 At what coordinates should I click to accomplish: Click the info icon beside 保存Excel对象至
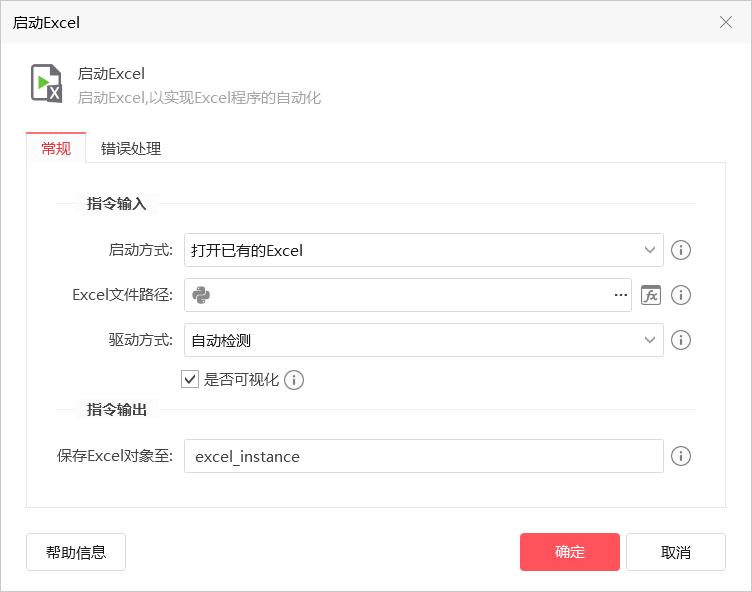point(681,456)
